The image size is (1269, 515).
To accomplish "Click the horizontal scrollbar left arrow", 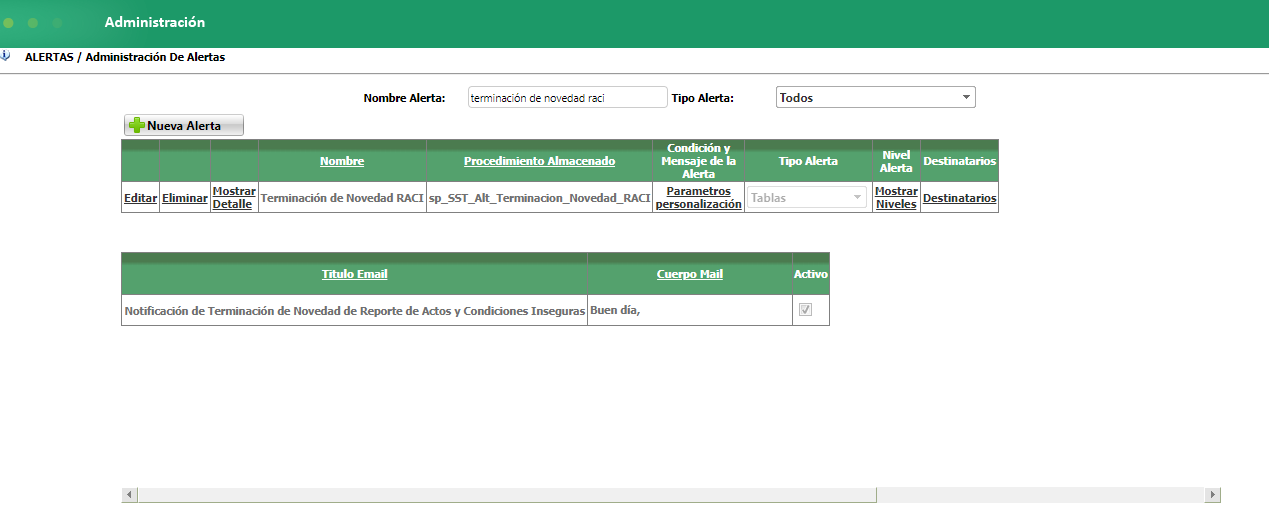I will tap(129, 495).
